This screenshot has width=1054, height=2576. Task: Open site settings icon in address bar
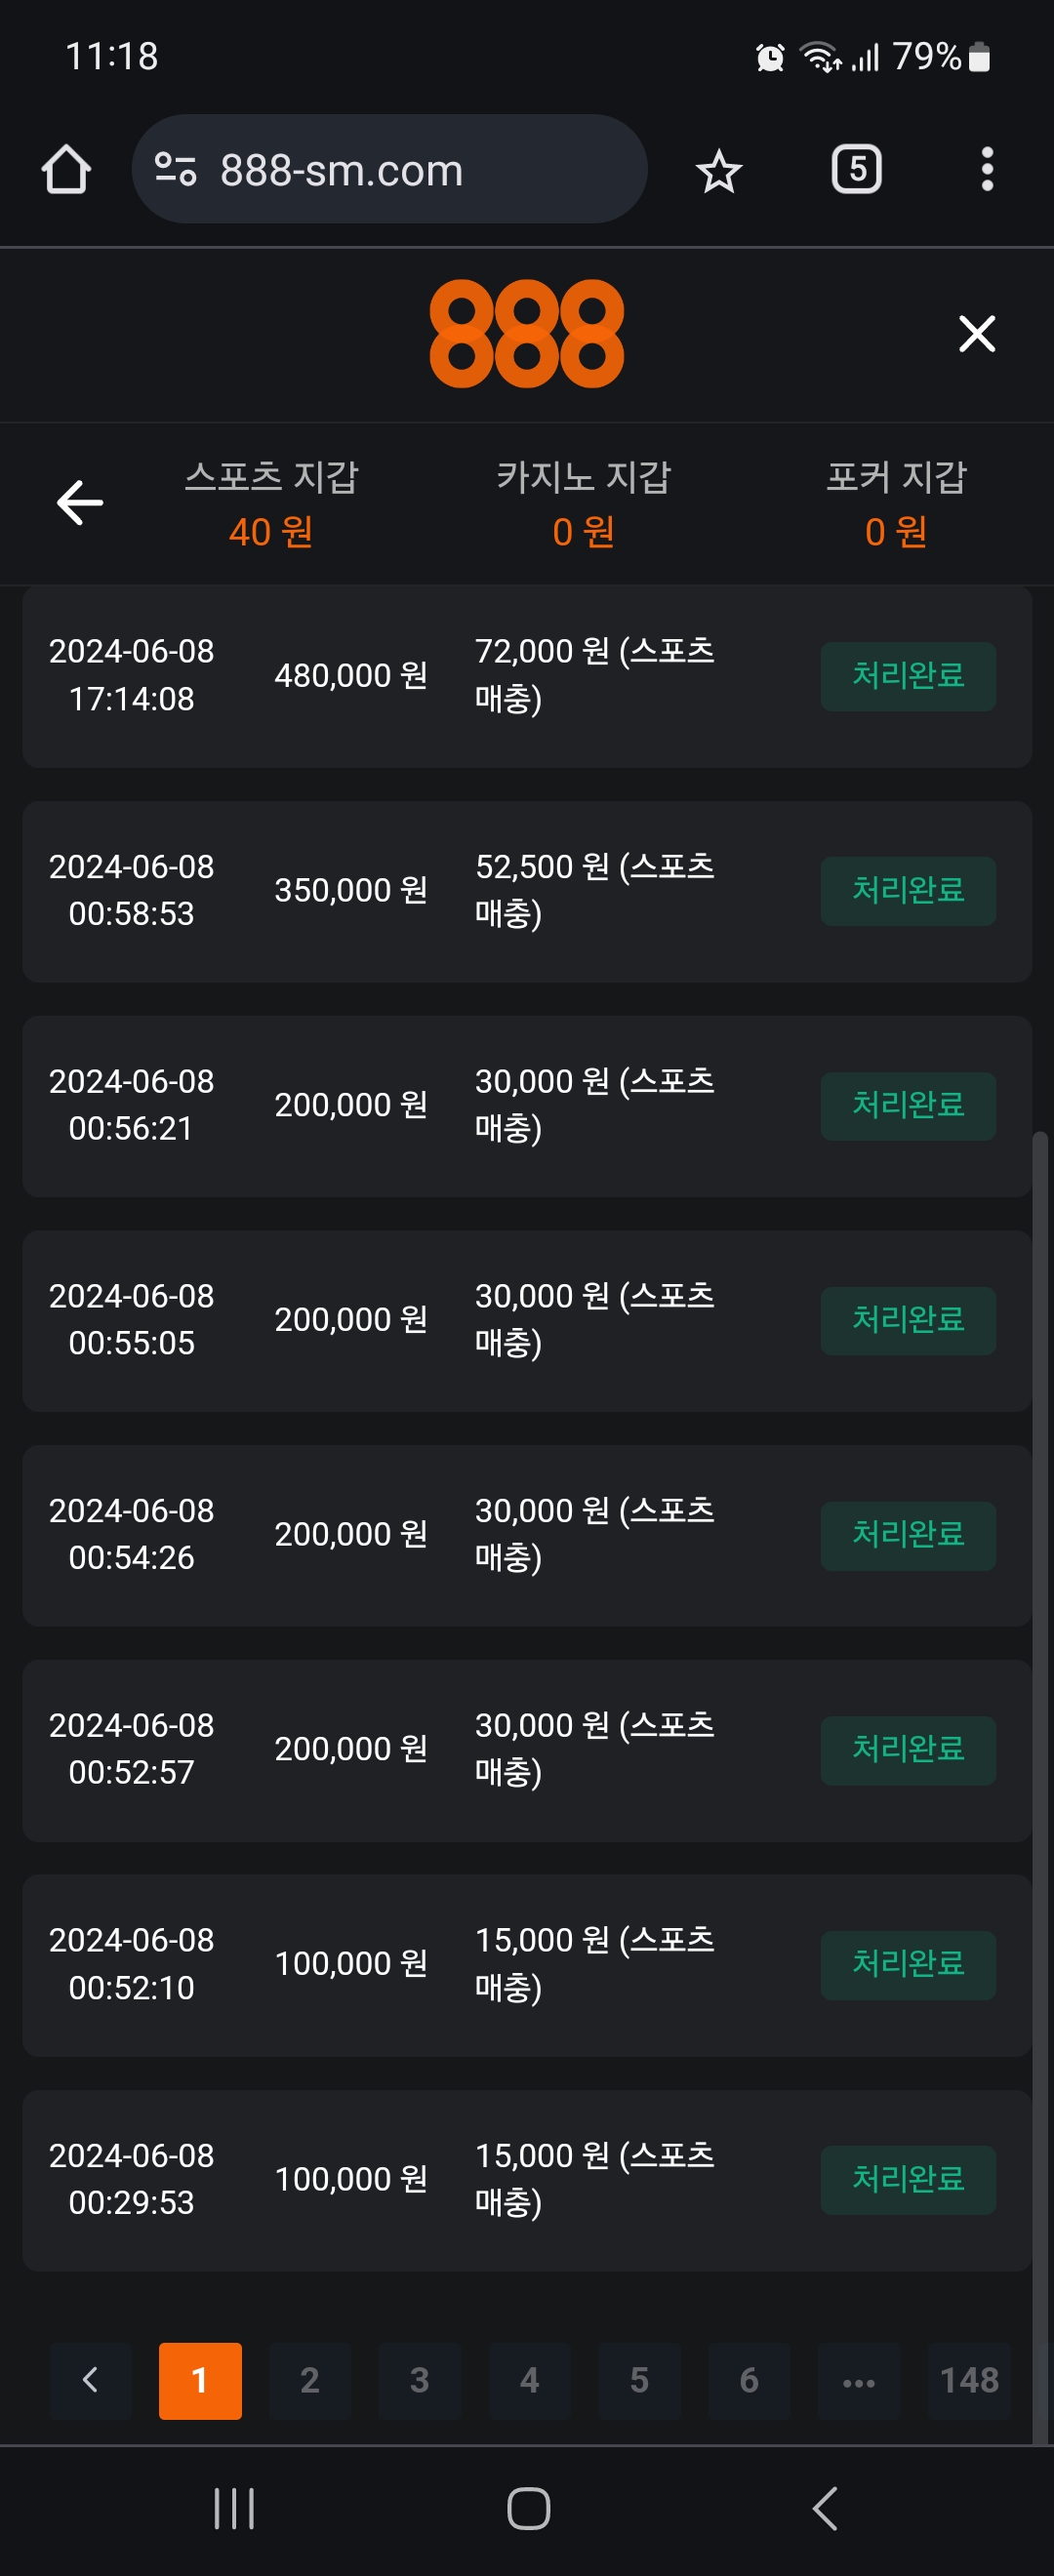click(176, 170)
